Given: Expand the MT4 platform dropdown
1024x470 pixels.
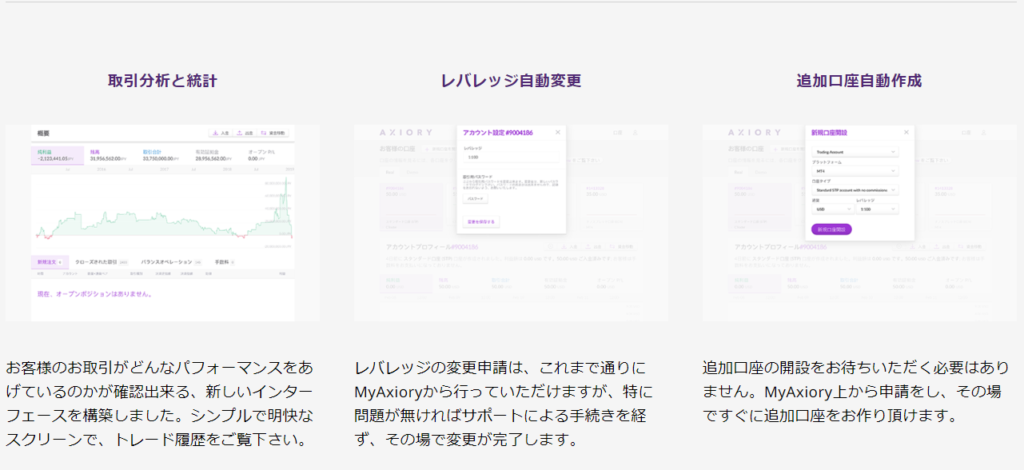Looking at the screenshot, I should pos(853,171).
